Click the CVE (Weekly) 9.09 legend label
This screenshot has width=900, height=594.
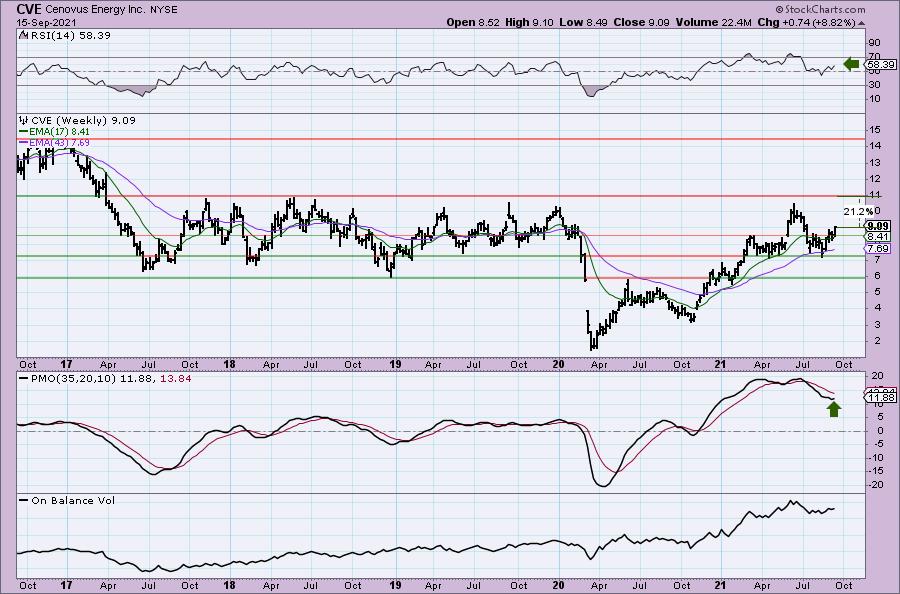[x=83, y=120]
